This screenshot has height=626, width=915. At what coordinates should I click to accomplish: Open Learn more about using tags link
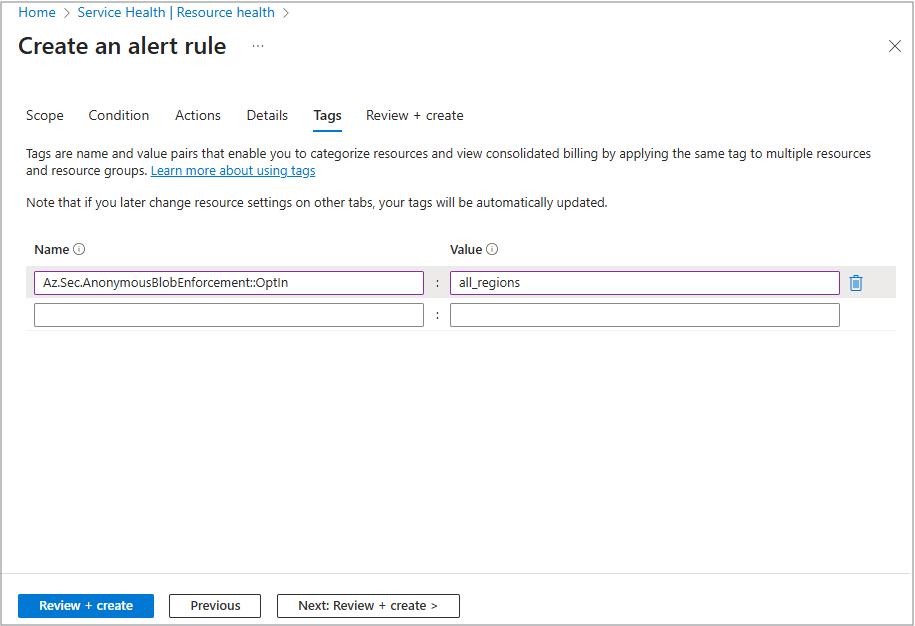click(x=233, y=170)
